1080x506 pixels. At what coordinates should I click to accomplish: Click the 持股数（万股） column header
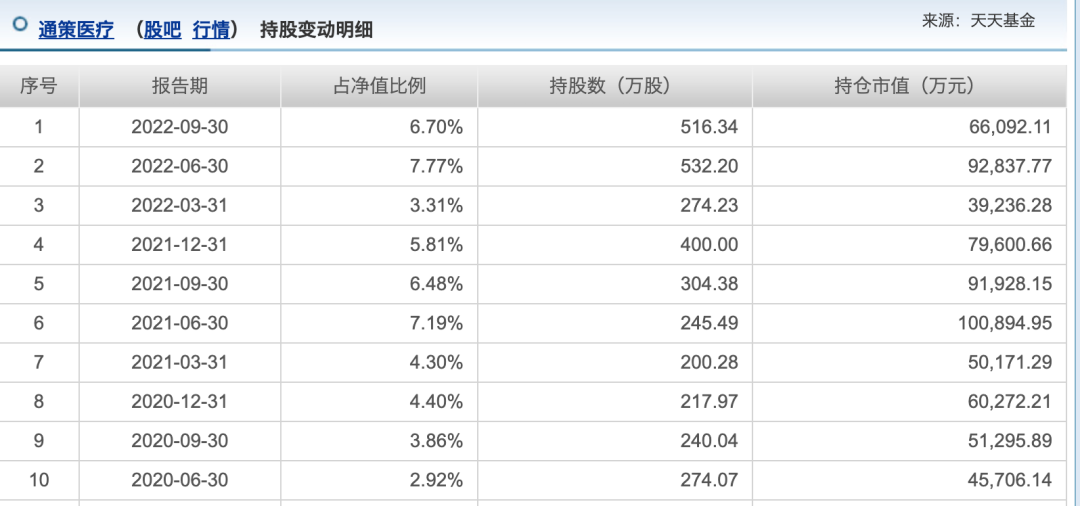pos(614,86)
